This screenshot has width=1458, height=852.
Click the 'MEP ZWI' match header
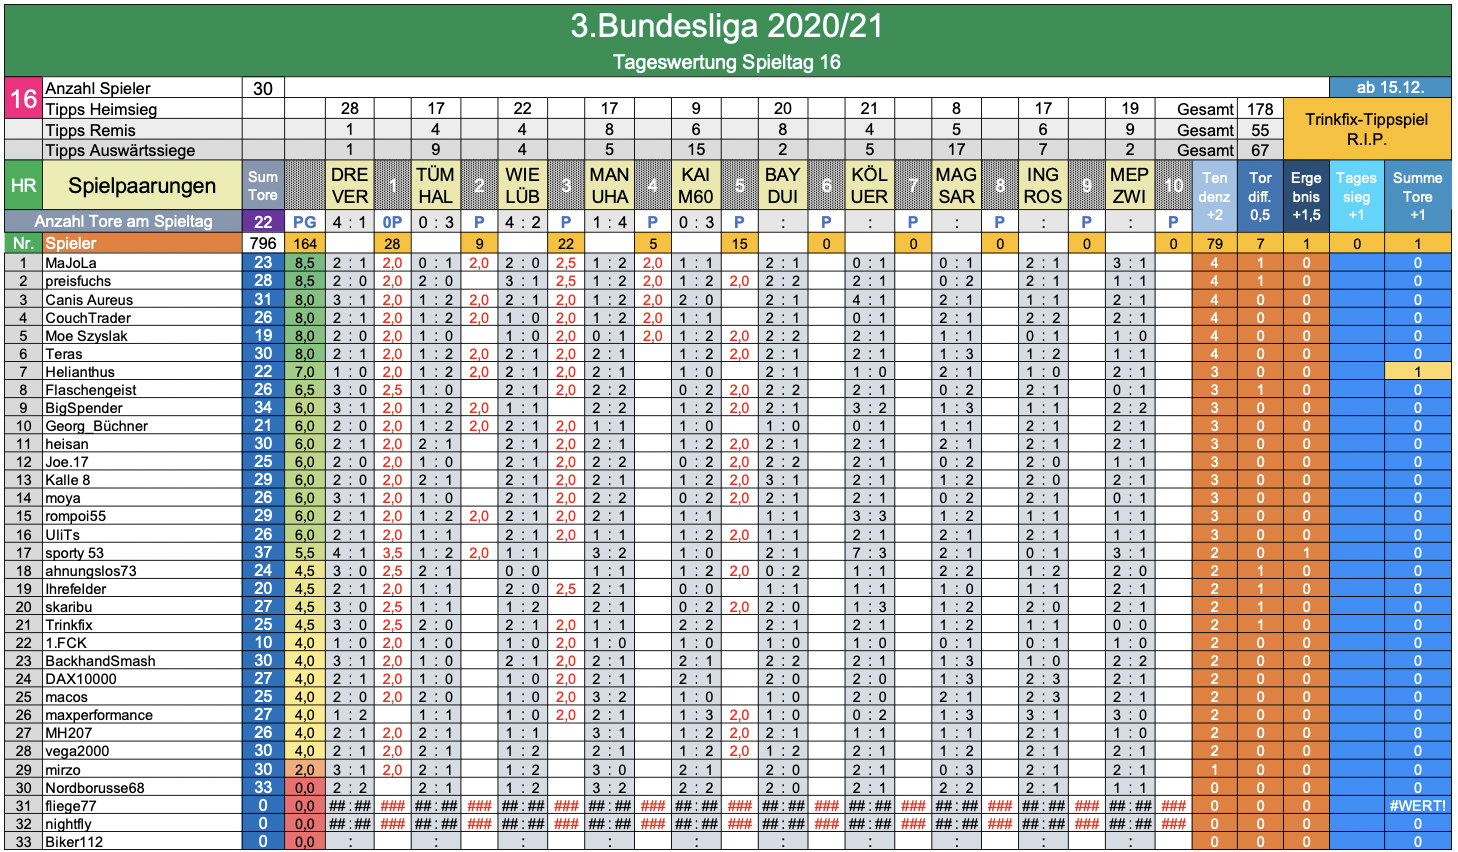1129,186
